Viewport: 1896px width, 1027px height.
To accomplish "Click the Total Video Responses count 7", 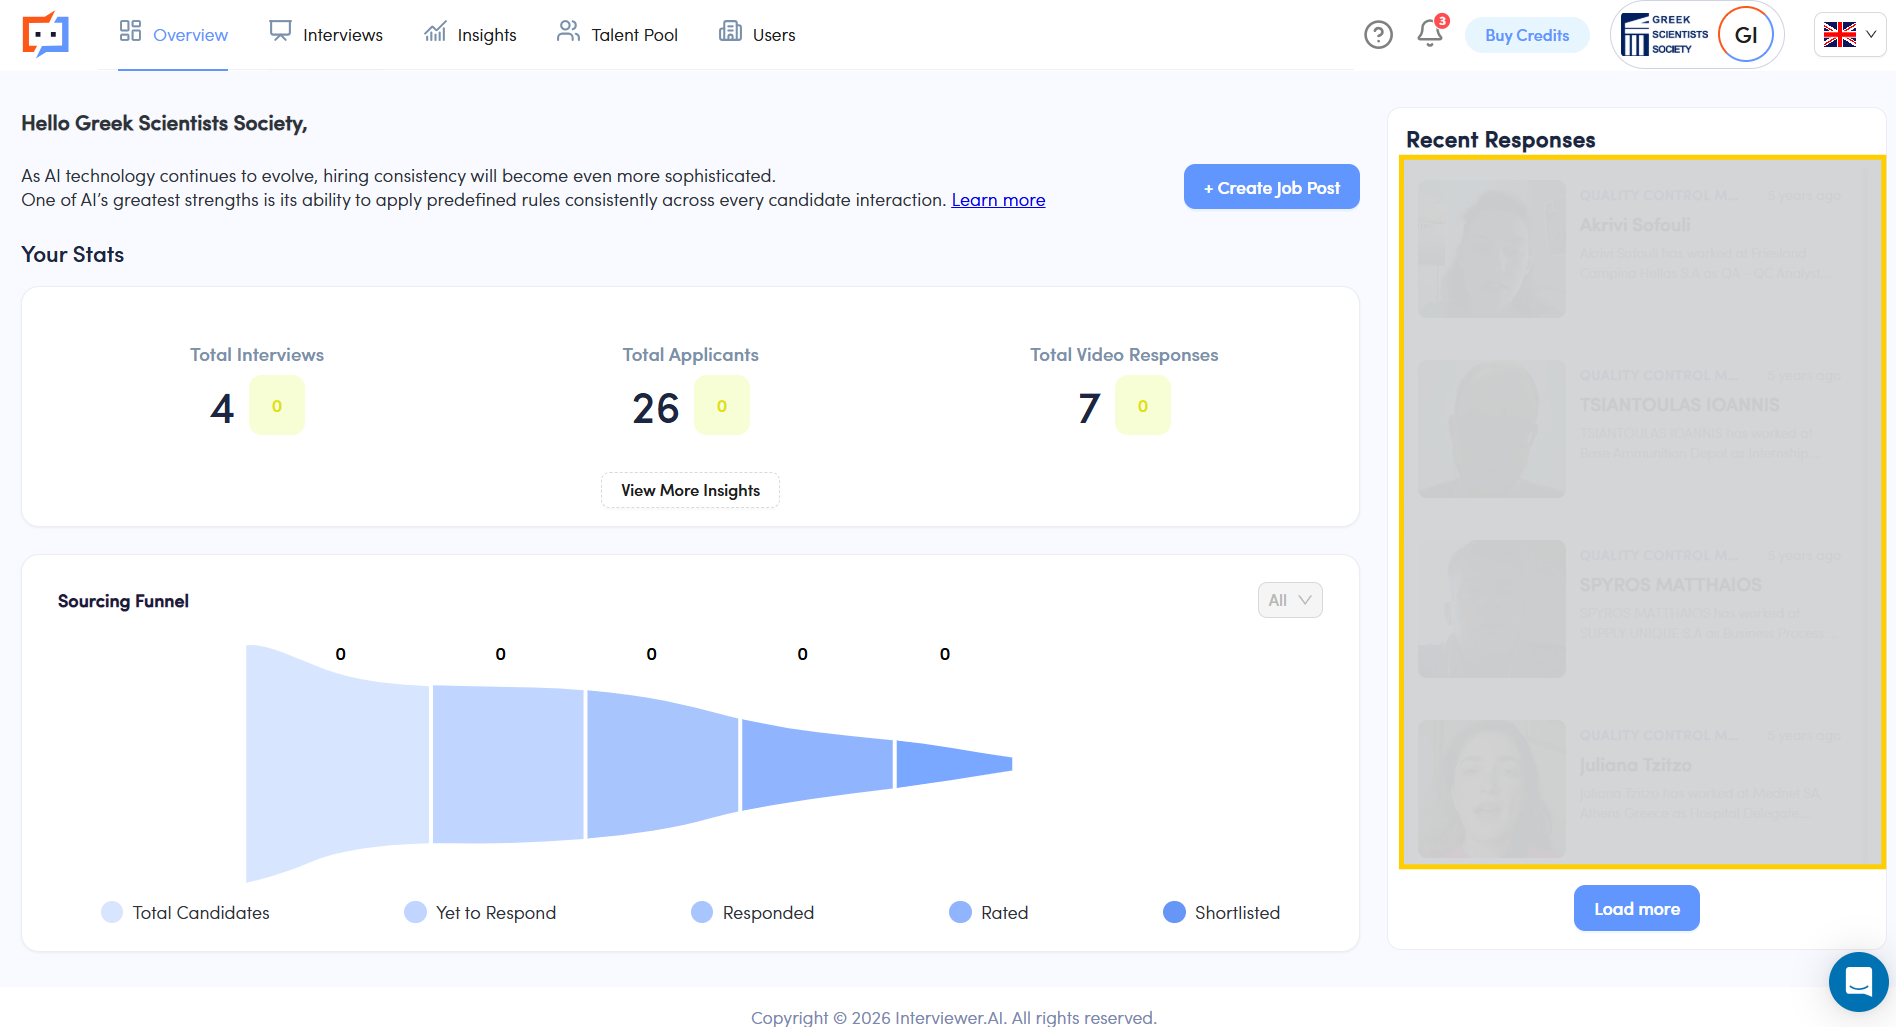I will point(1089,408).
